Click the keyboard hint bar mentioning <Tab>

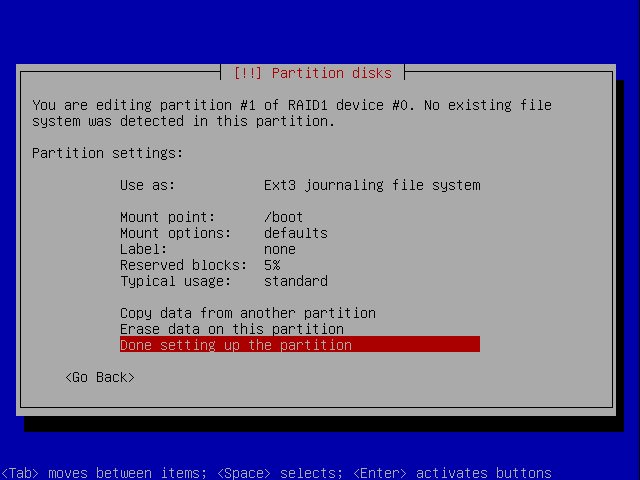pos(276,473)
